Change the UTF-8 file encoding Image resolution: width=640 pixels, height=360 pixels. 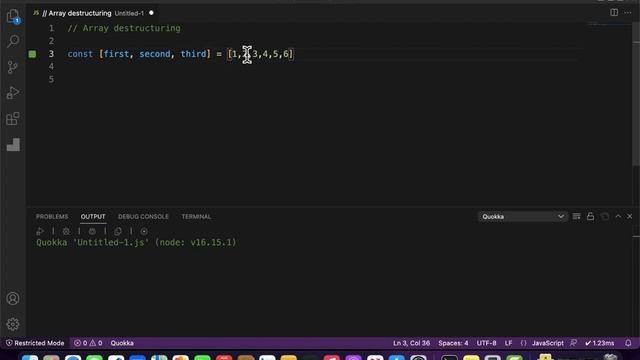pos(487,343)
